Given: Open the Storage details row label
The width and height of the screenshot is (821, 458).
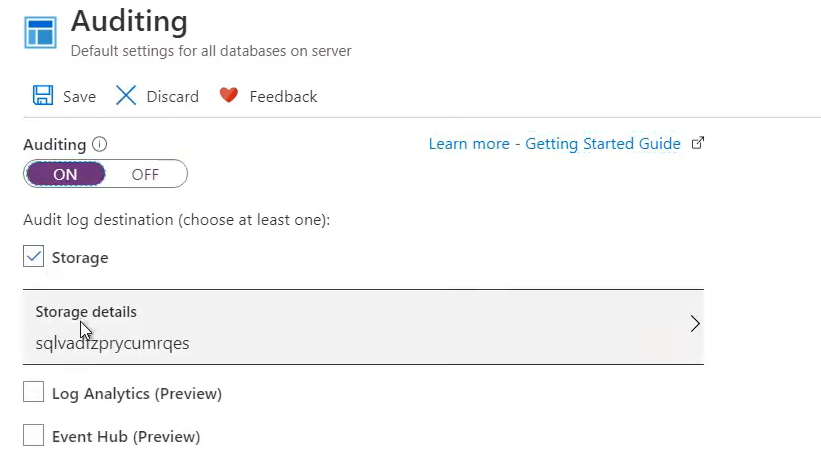Looking at the screenshot, I should coord(86,312).
